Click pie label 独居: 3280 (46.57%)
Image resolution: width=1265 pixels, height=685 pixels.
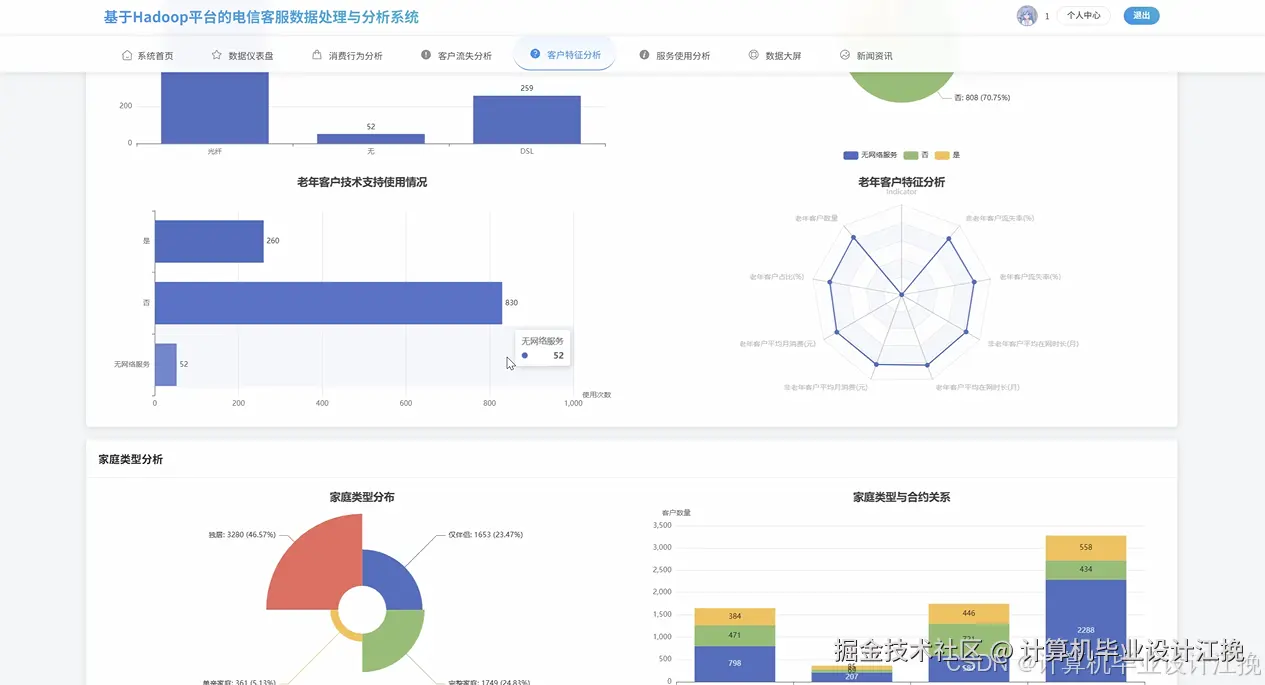tap(242, 535)
